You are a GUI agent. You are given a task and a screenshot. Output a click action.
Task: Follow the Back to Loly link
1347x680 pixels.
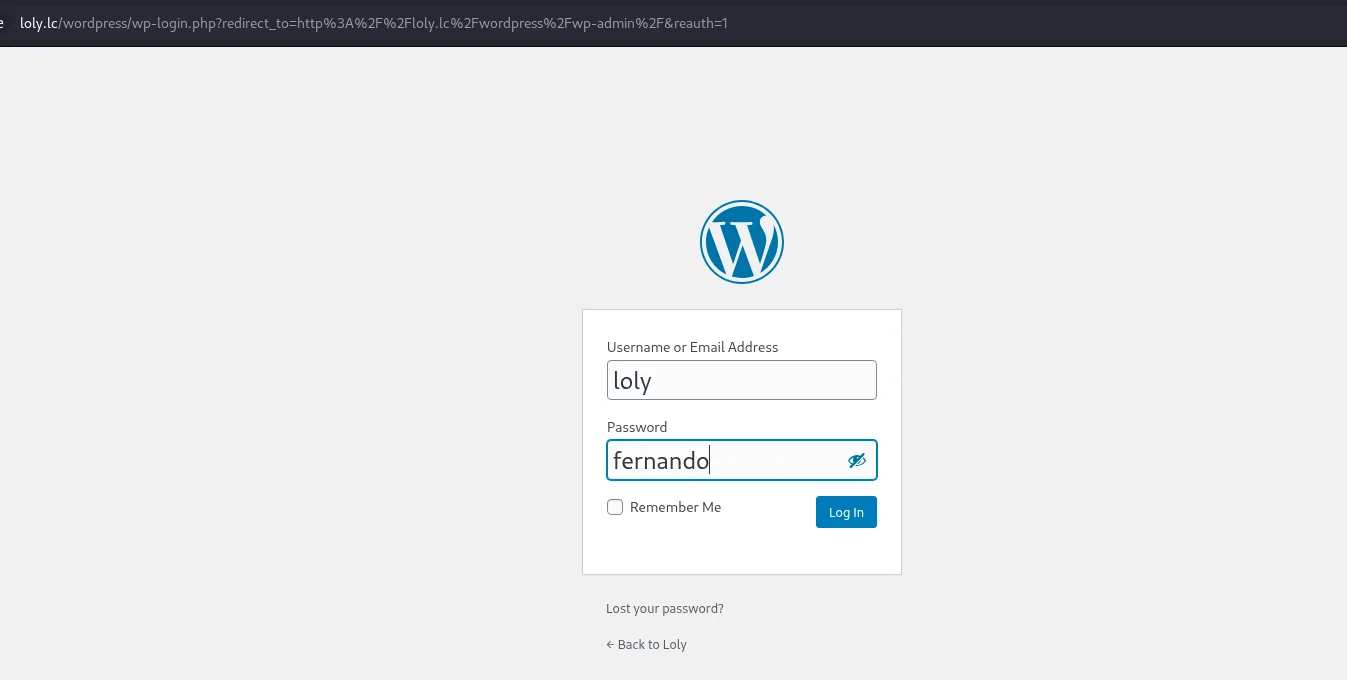pyautogui.click(x=646, y=644)
